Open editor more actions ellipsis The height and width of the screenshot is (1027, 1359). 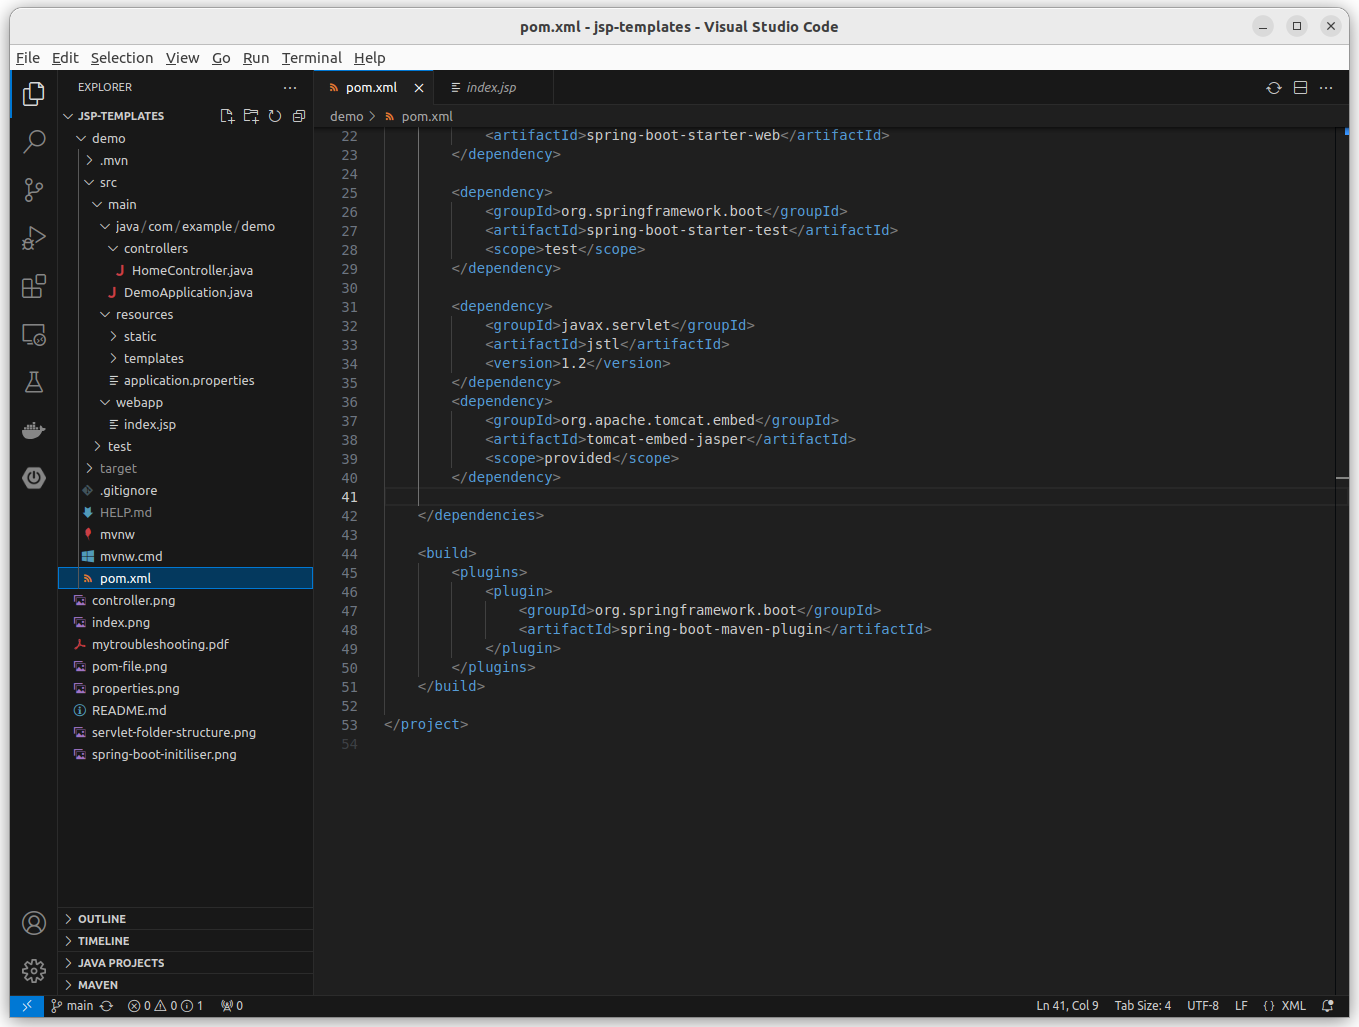pyautogui.click(x=1326, y=88)
